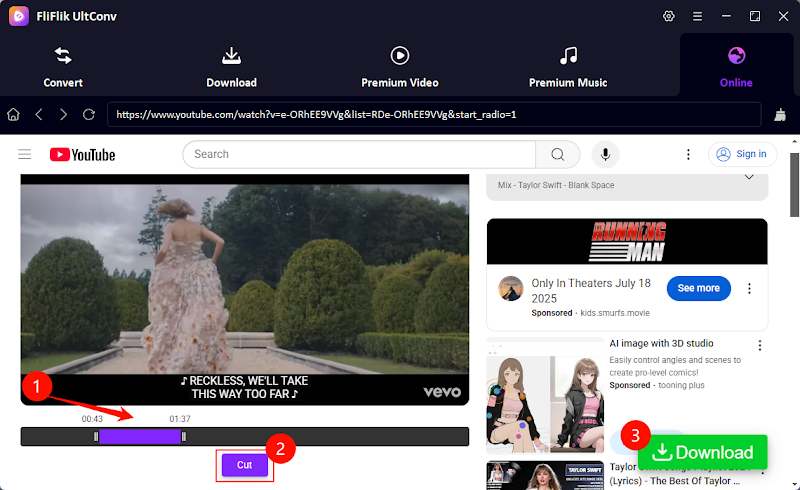Screen dimensions: 800x490
Task: Open the Taylor Swift lyrics playlist thumbnail
Action: [545, 476]
